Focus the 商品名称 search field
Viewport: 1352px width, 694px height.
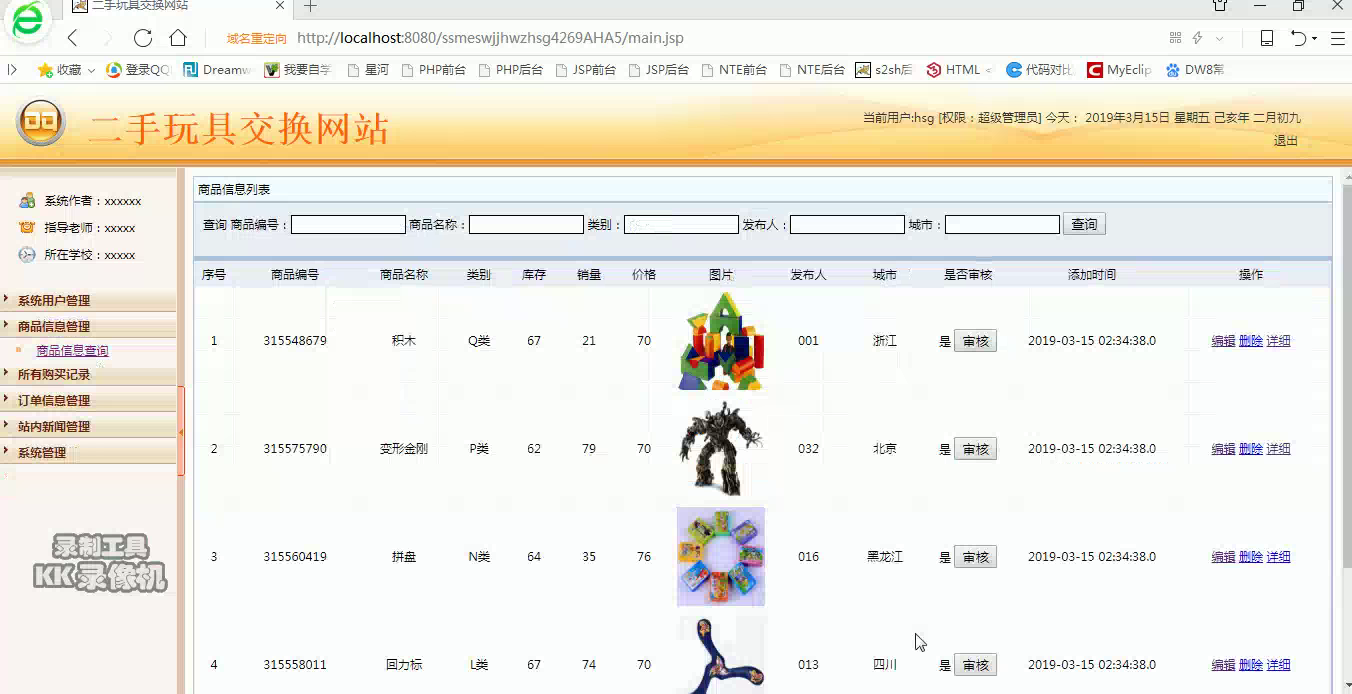tap(526, 225)
